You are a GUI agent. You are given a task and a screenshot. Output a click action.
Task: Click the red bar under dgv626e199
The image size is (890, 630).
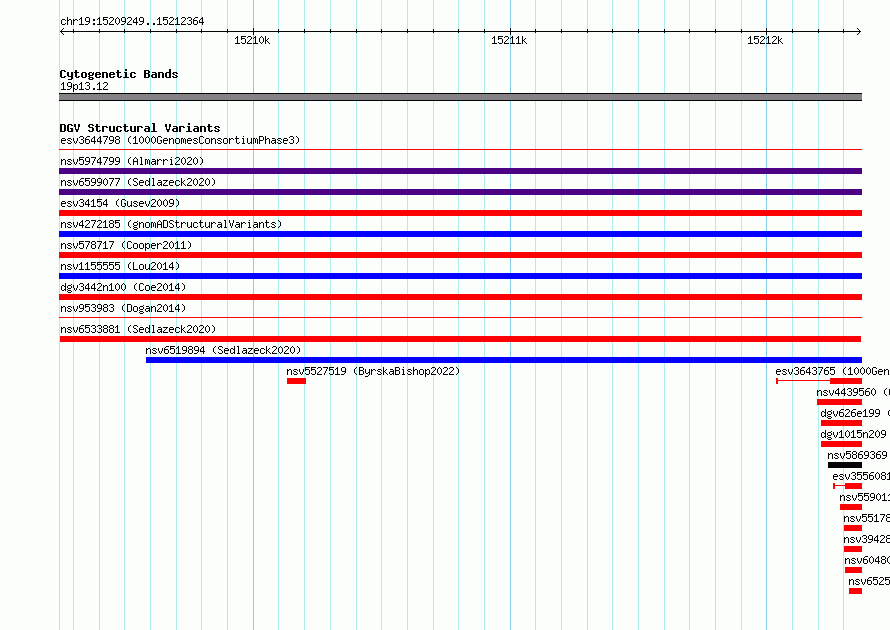pyautogui.click(x=841, y=423)
